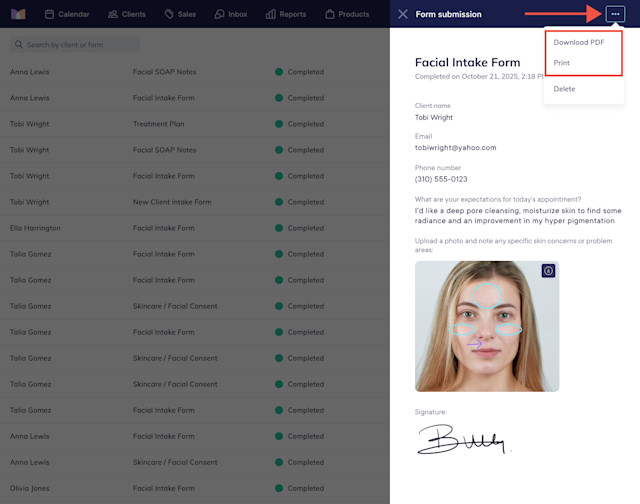The image size is (640, 504).
Task: Click the search magnifier icon
Action: [x=18, y=44]
